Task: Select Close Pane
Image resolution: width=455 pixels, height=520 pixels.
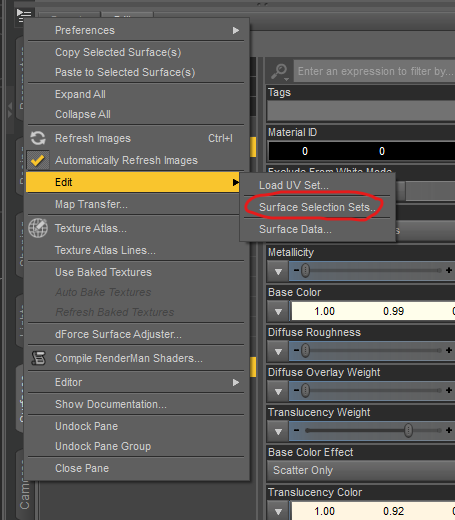Action: tap(136, 468)
